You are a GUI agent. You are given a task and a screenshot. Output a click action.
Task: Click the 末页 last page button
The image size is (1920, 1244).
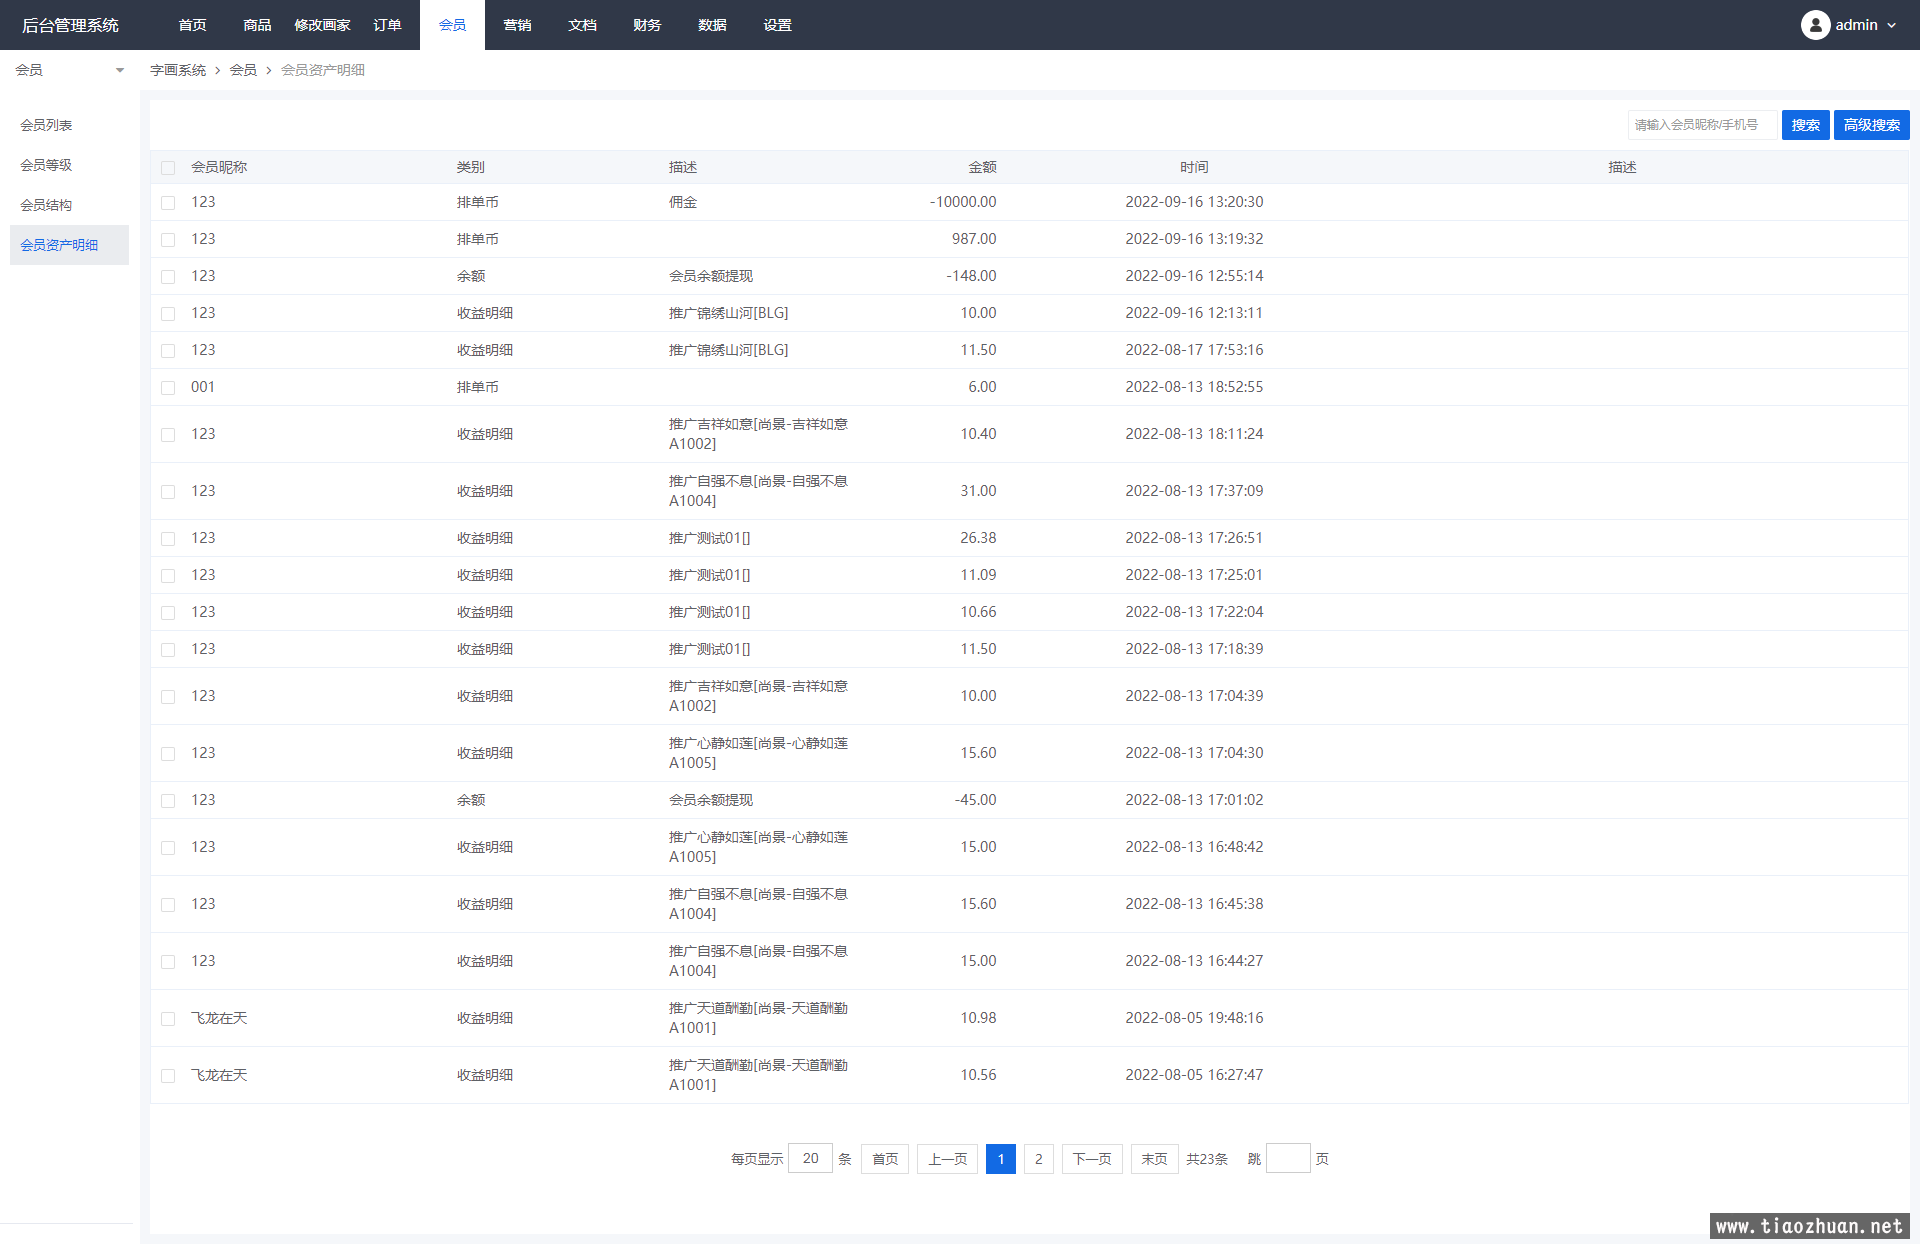[x=1154, y=1159]
